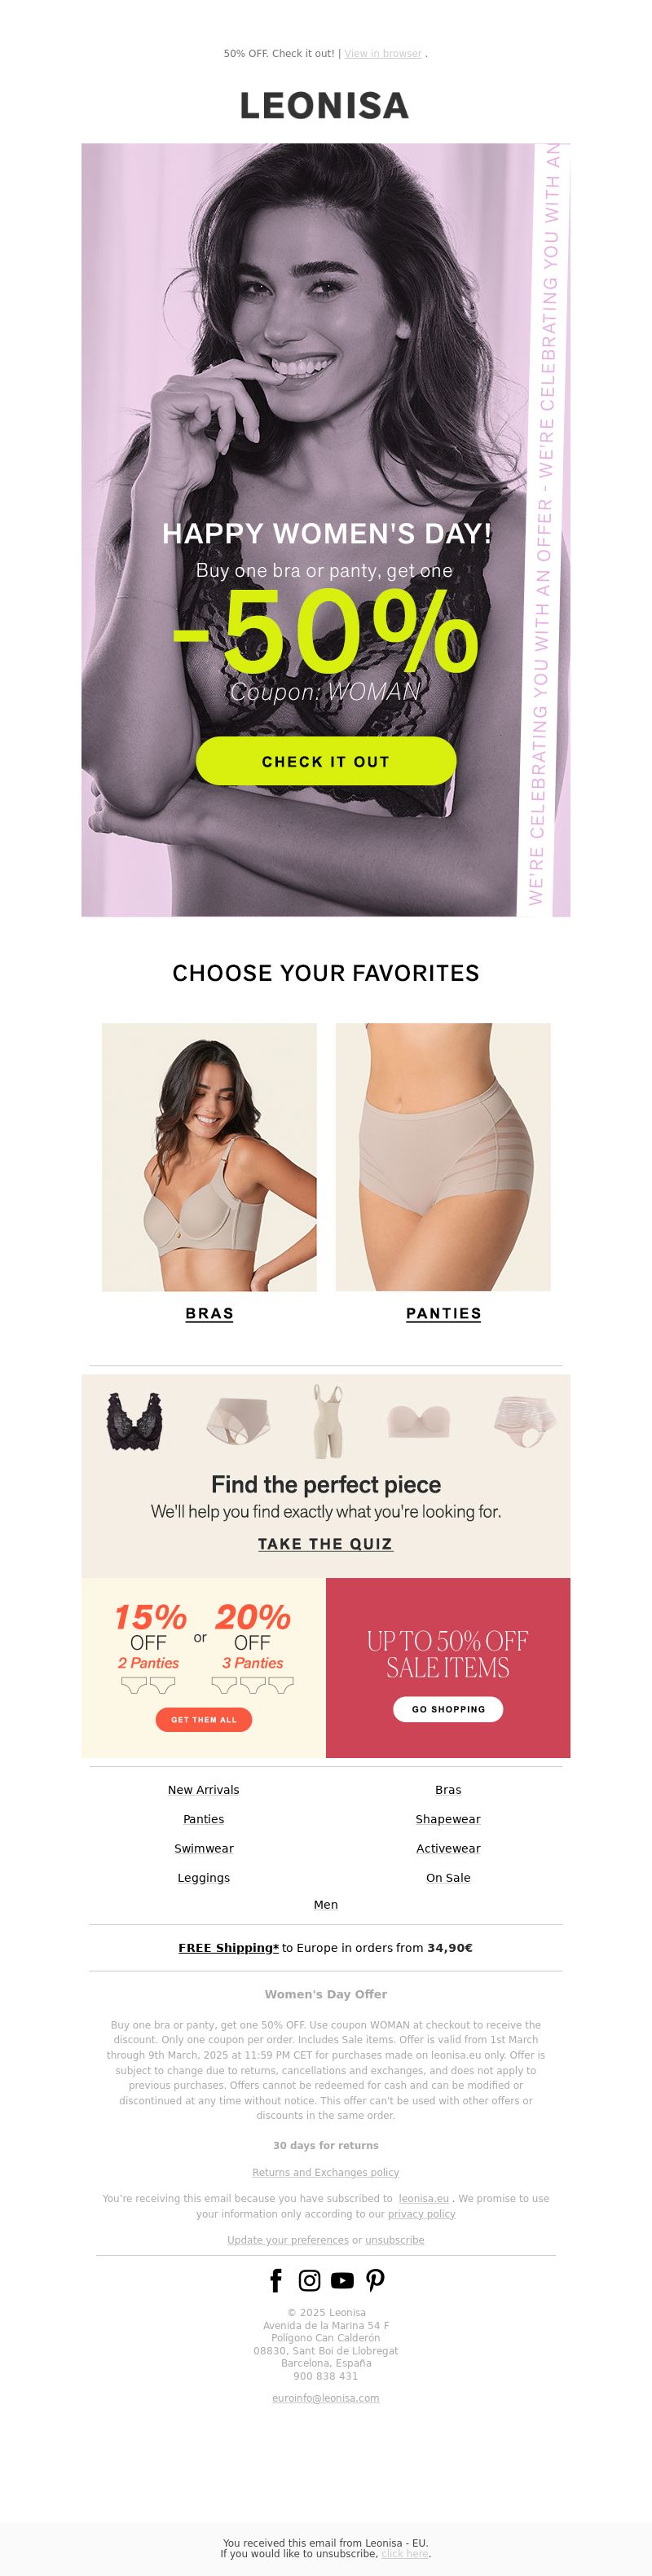
Task: Open the Pinterest icon in footer
Action: tap(375, 2280)
